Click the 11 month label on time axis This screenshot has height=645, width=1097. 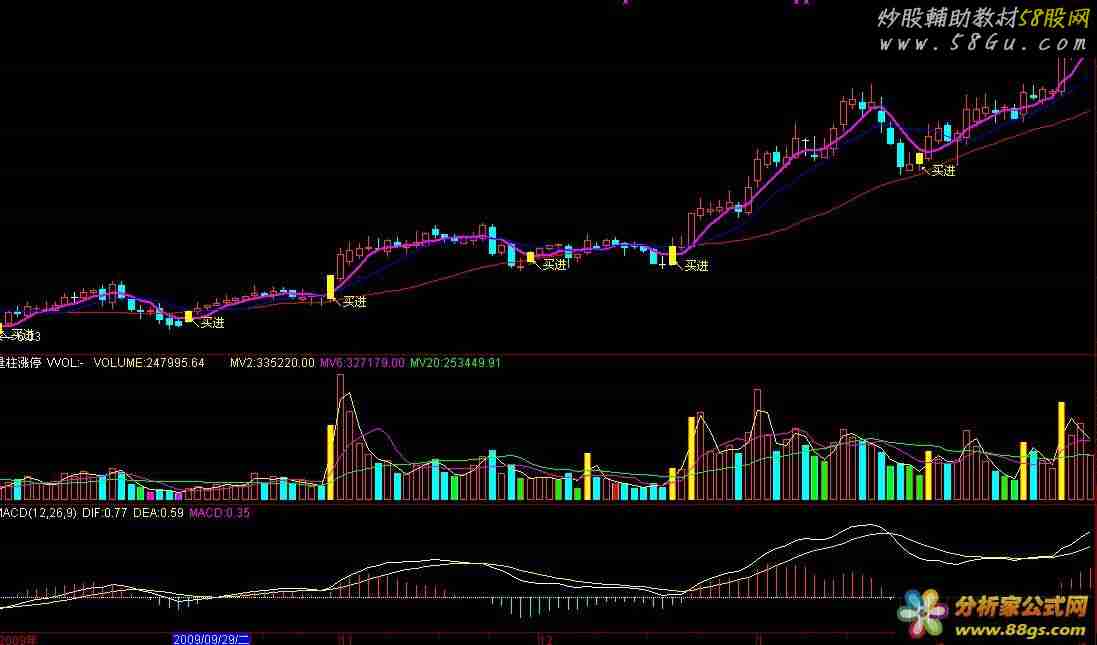click(x=344, y=639)
